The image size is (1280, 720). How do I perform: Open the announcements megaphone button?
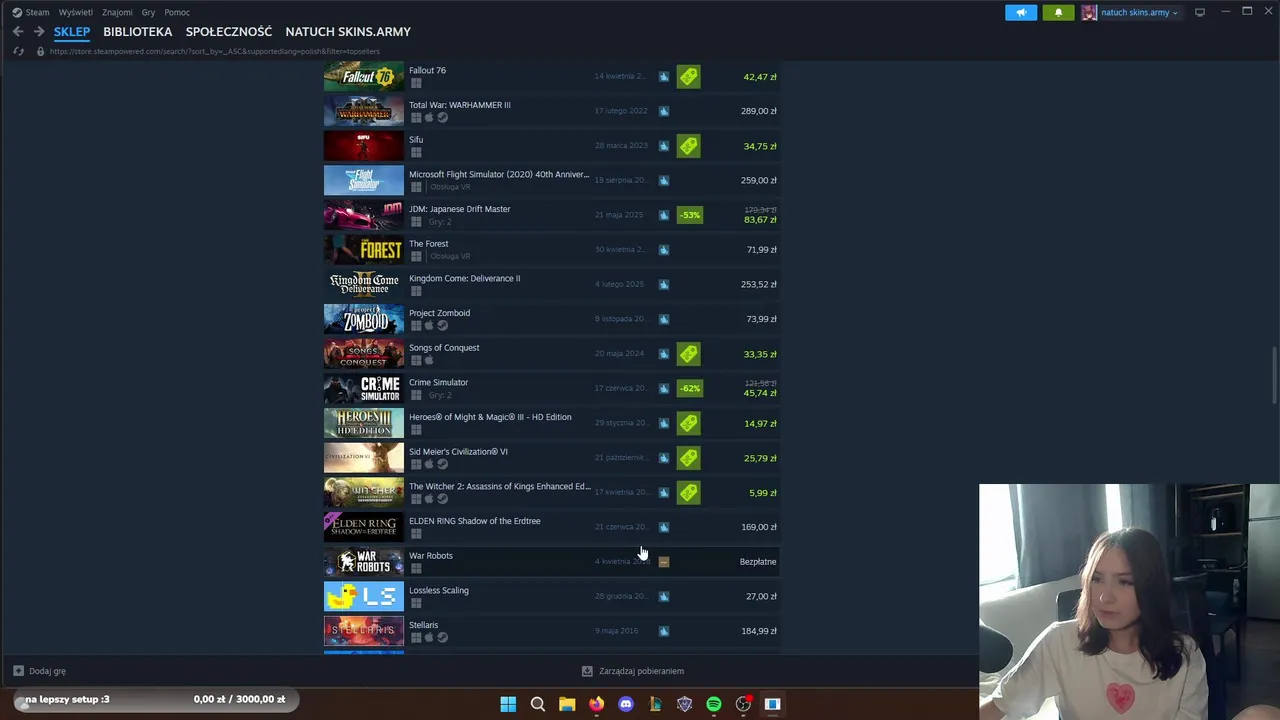pyautogui.click(x=1021, y=12)
